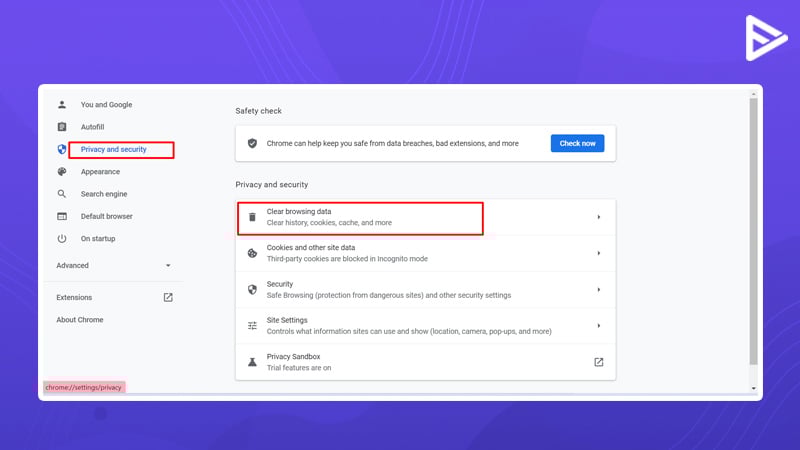Select Privacy and security in sidebar
The width and height of the screenshot is (800, 450).
click(113, 149)
